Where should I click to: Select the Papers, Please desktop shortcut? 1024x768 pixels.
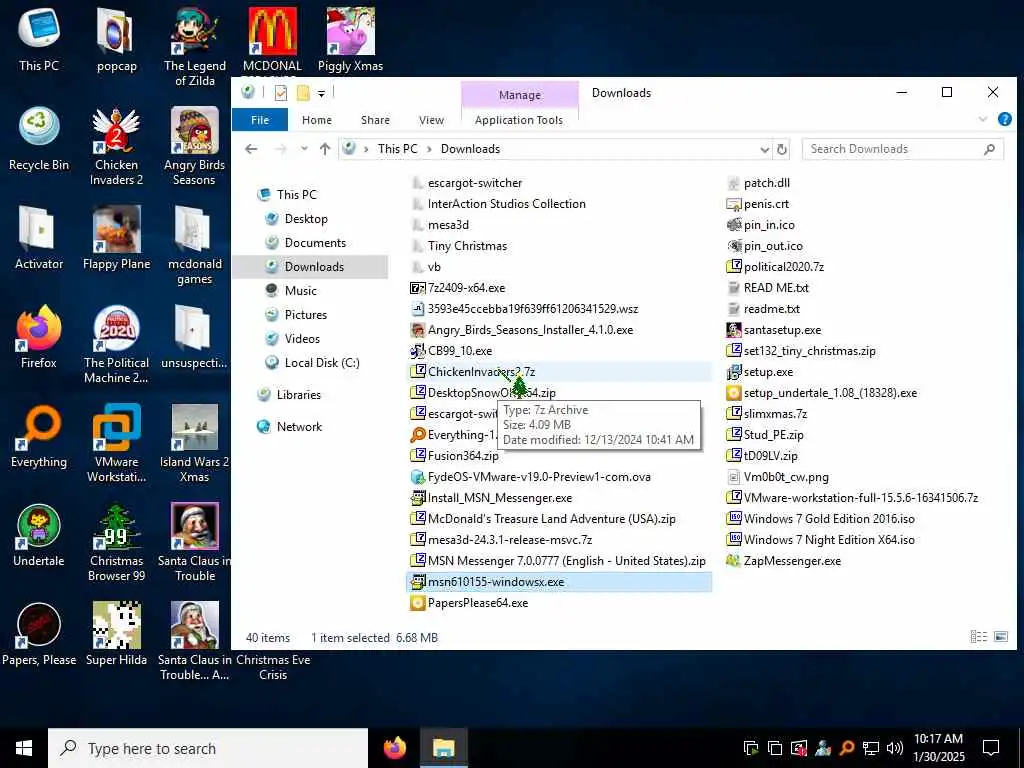tap(39, 633)
